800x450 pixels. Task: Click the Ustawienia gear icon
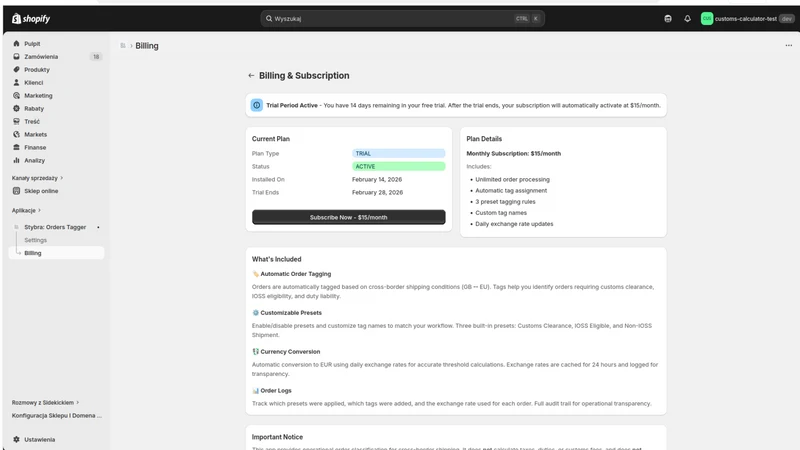(x=16, y=439)
